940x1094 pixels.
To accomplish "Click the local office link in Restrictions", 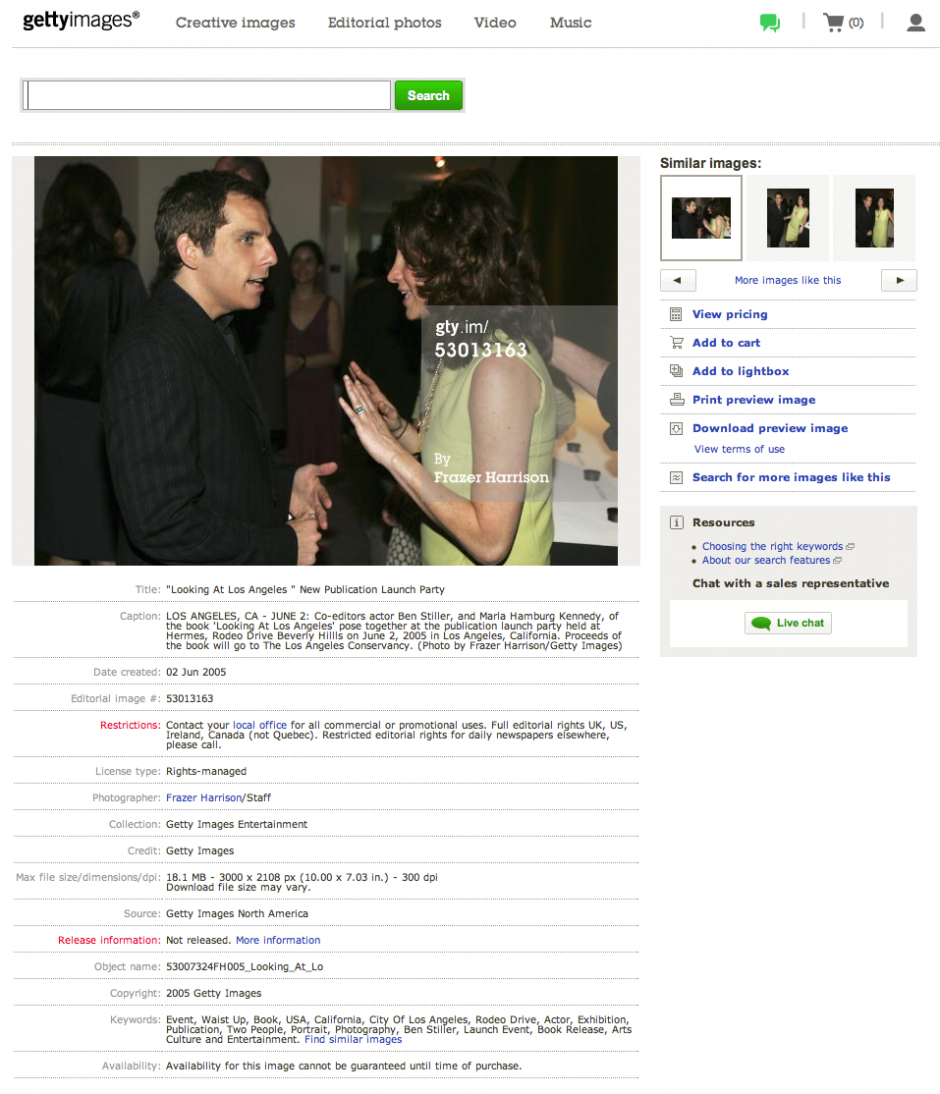I will coord(260,725).
